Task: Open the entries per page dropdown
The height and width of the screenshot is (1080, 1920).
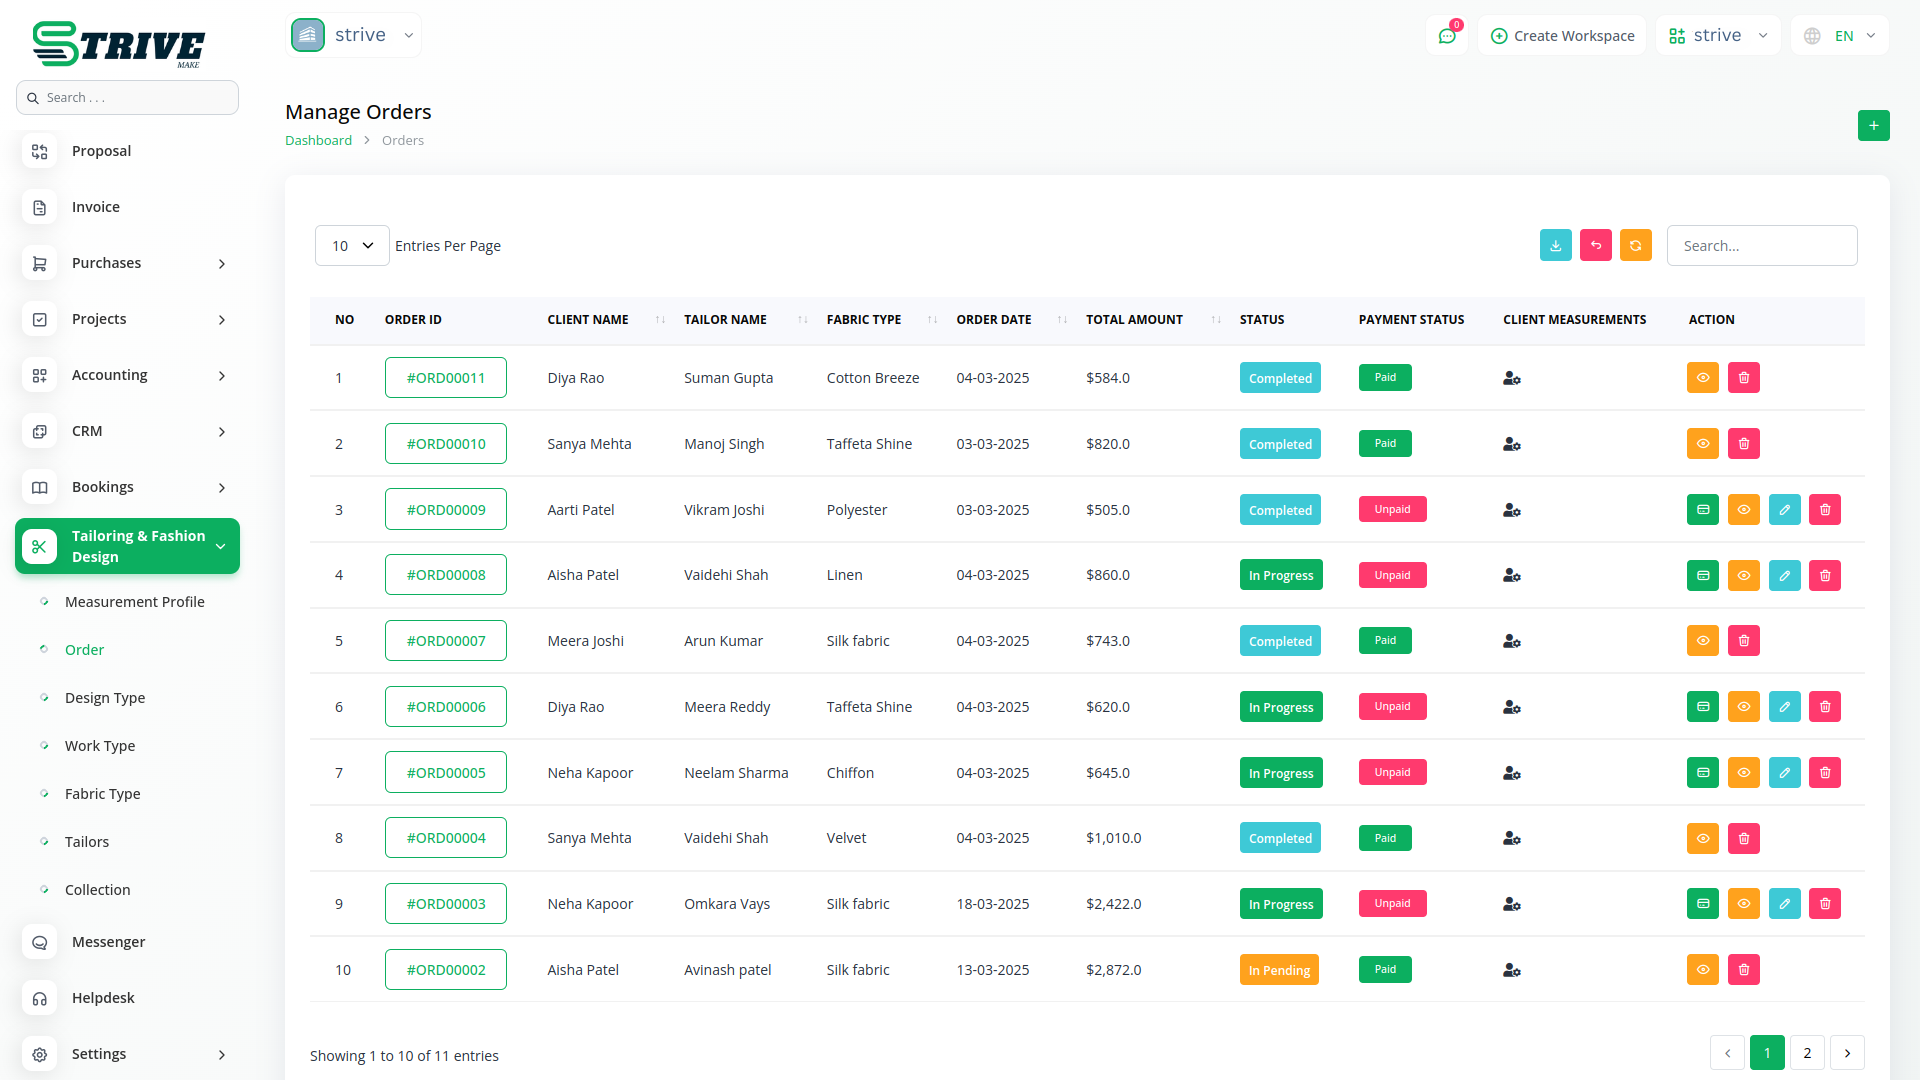Action: click(352, 245)
